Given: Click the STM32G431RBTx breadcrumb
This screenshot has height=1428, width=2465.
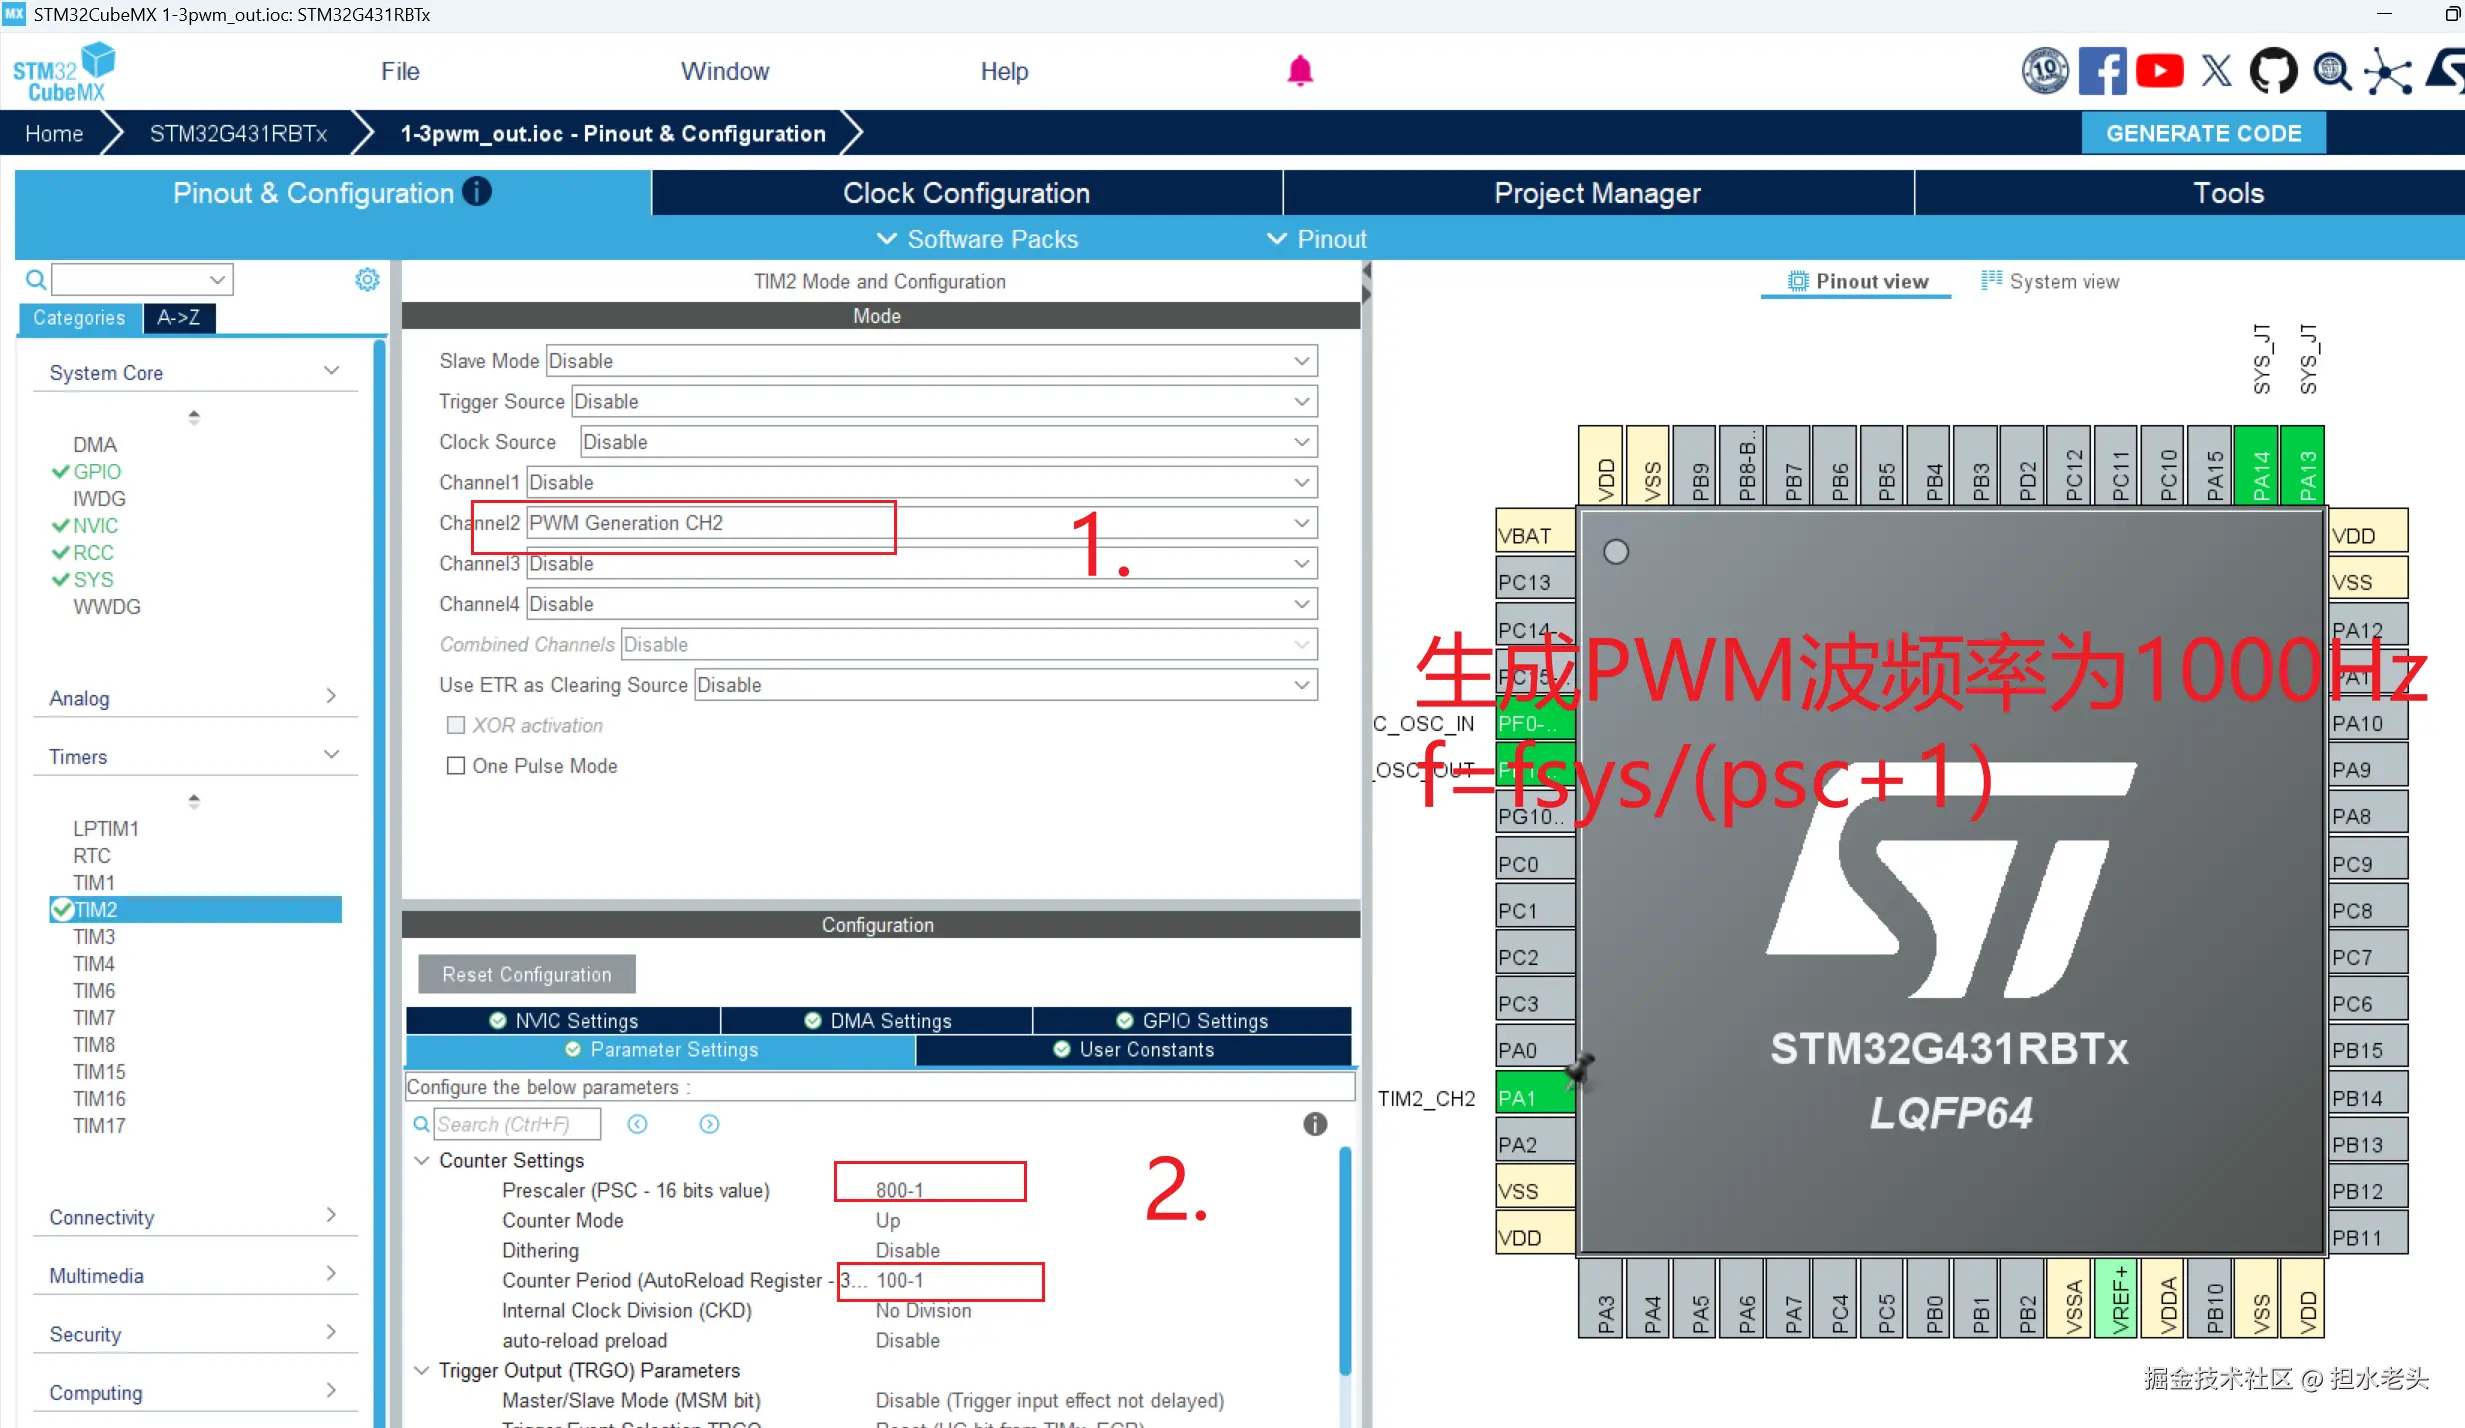Looking at the screenshot, I should [238, 133].
